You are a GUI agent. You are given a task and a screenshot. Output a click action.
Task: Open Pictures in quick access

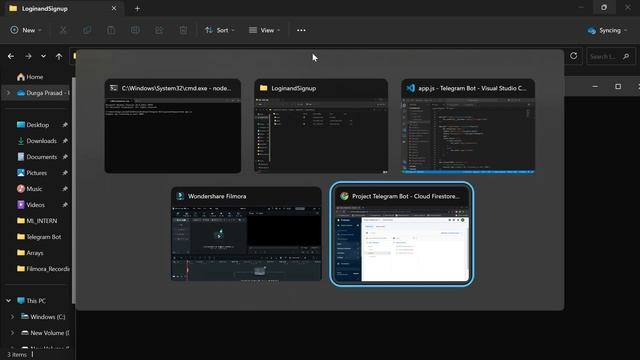tap(32, 173)
